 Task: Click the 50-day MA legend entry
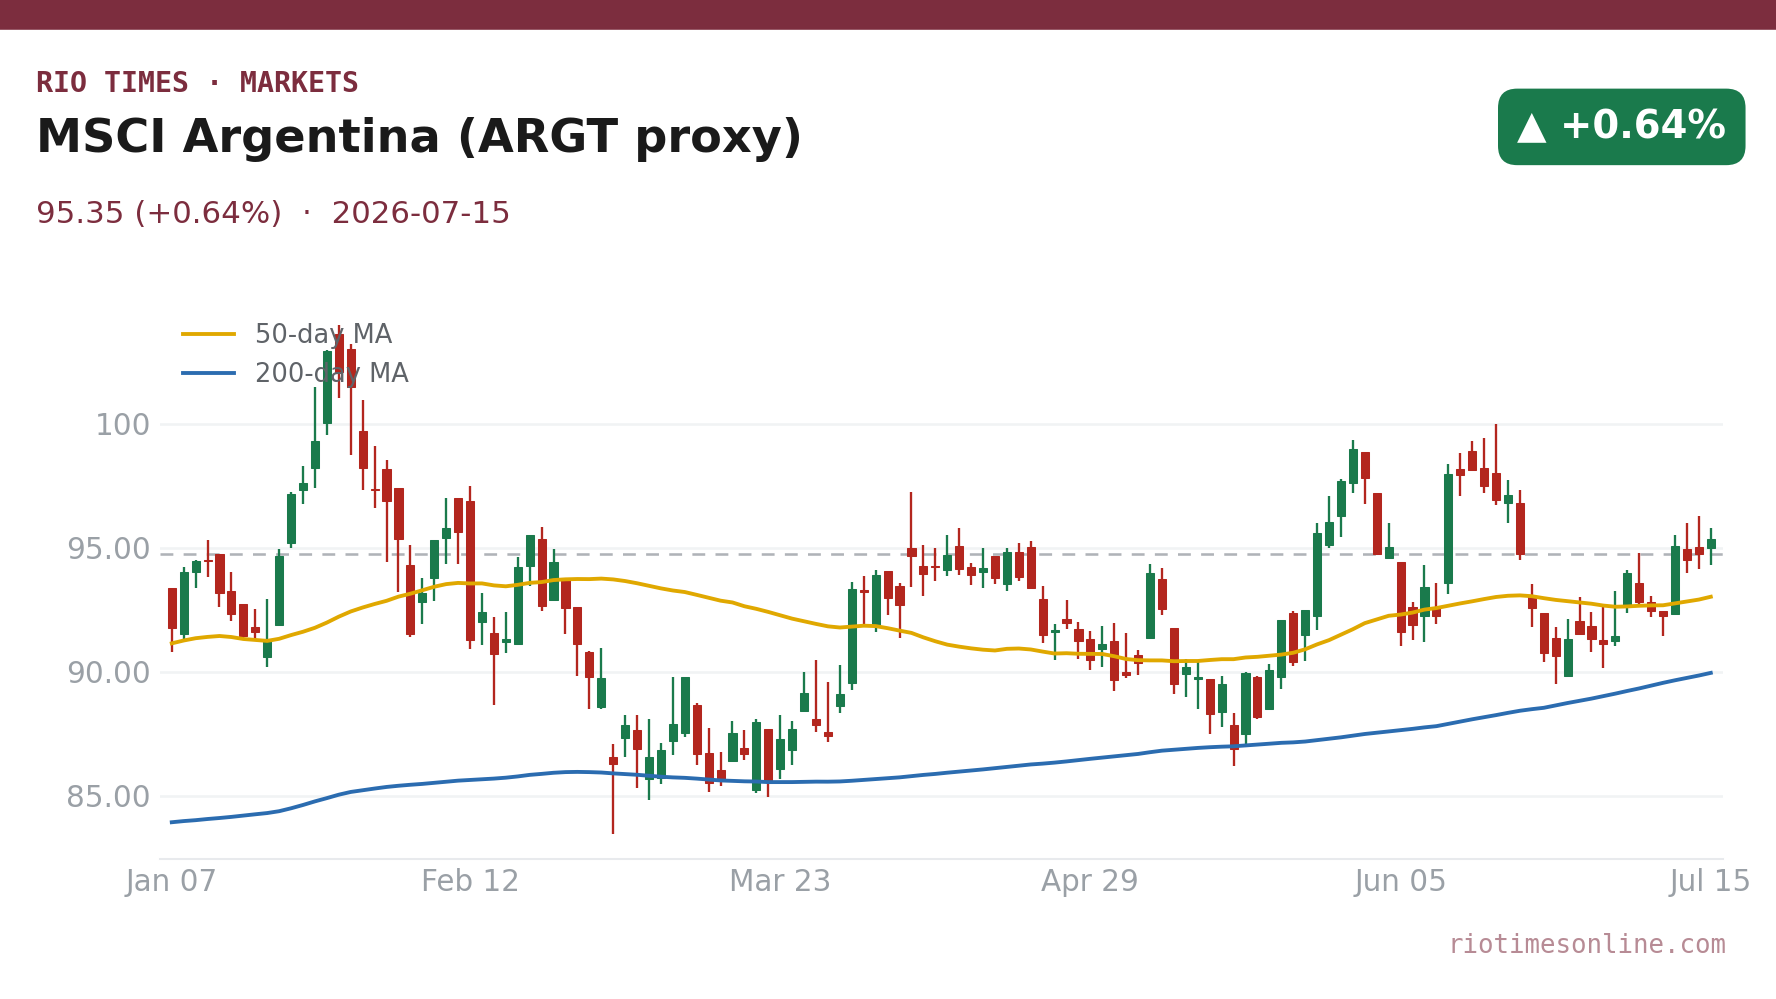[x=287, y=335]
